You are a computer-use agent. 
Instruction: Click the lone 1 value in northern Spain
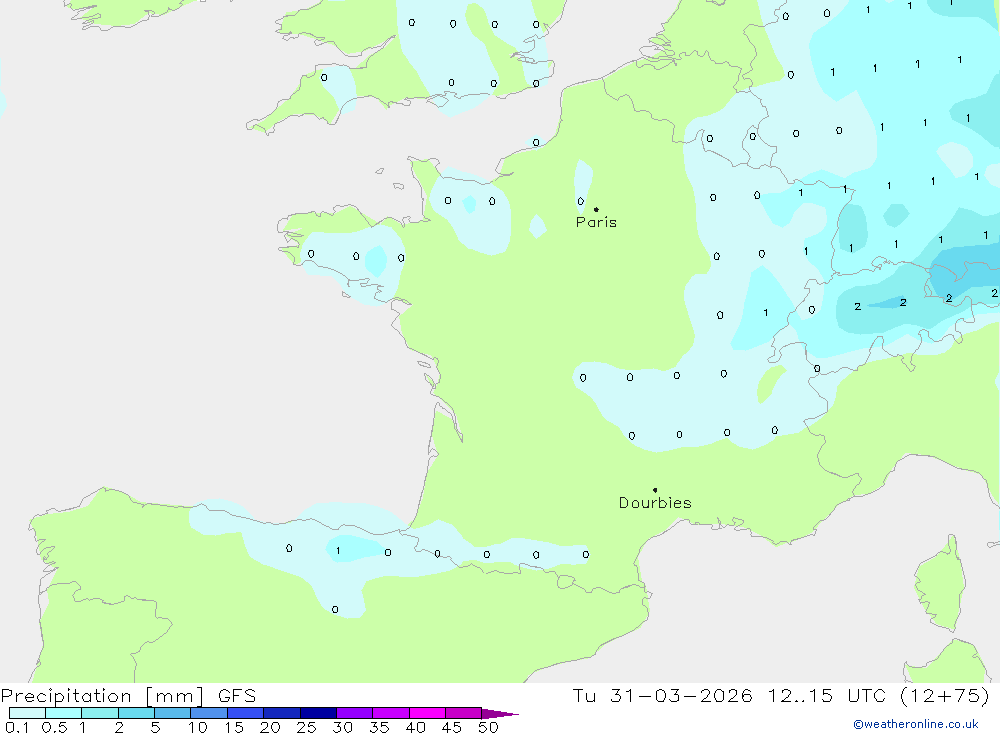[338, 551]
